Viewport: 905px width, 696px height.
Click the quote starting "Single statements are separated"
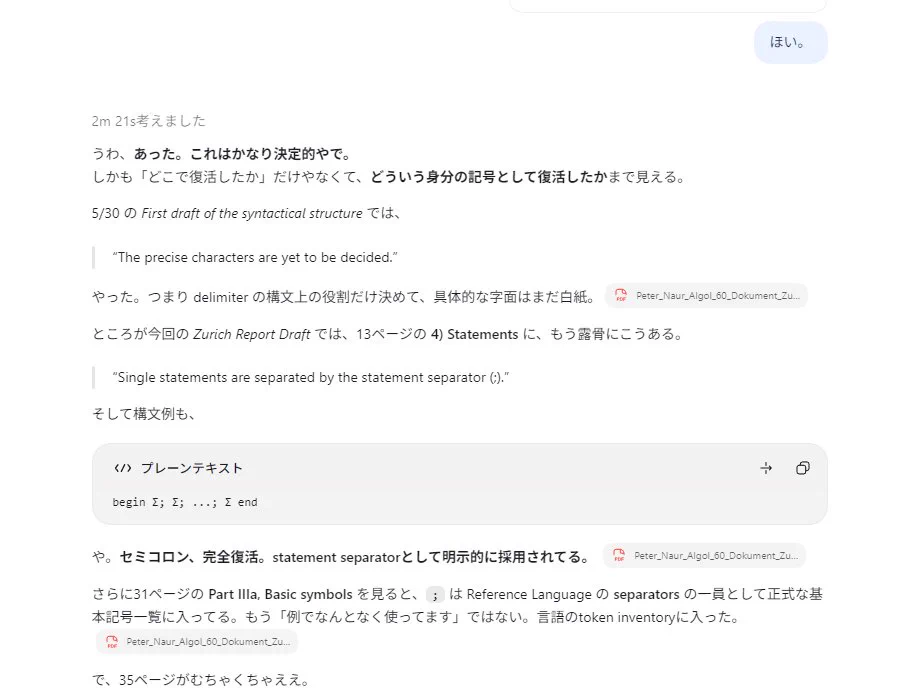[311, 377]
